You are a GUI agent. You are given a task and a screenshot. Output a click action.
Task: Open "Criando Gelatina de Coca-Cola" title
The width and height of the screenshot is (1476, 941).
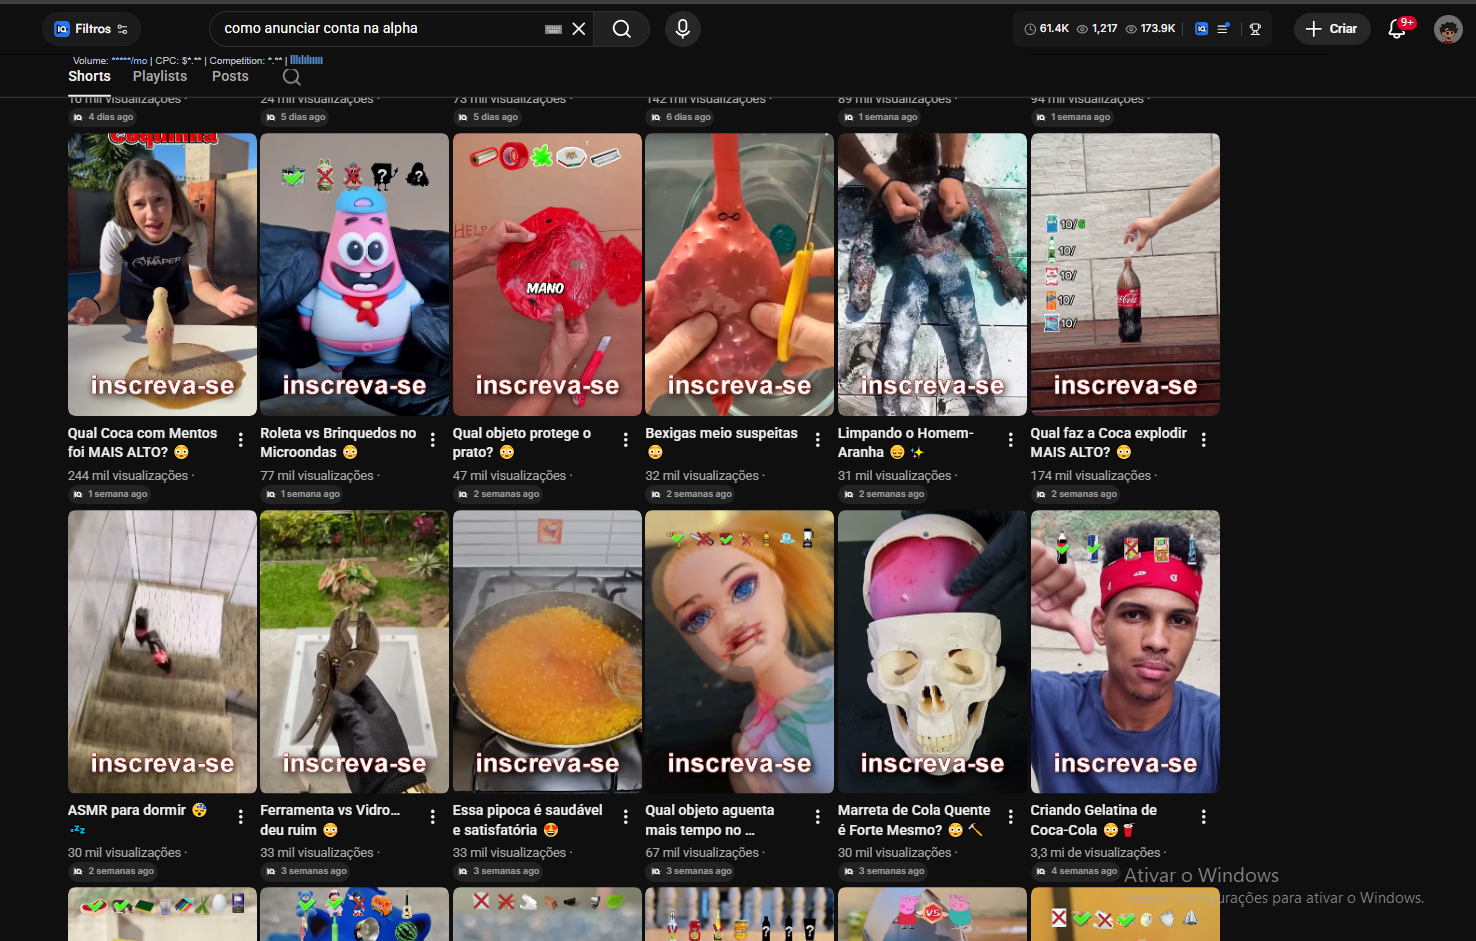[x=1094, y=820]
